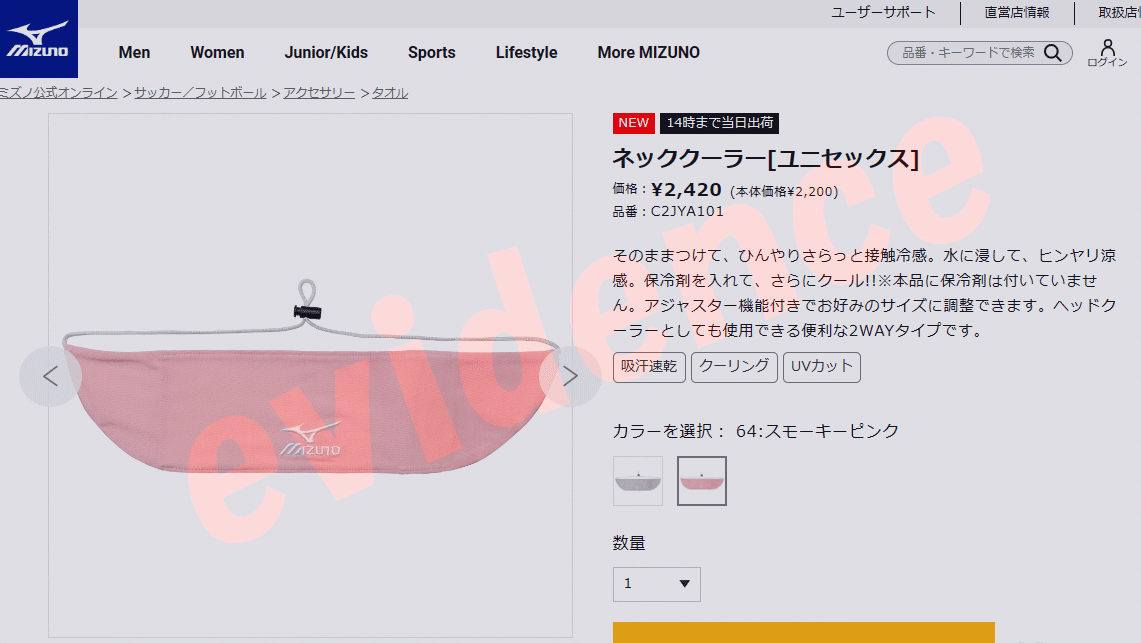Viewport: 1141px width, 643px height.
Task: Open the Sports menu
Action: click(x=432, y=52)
